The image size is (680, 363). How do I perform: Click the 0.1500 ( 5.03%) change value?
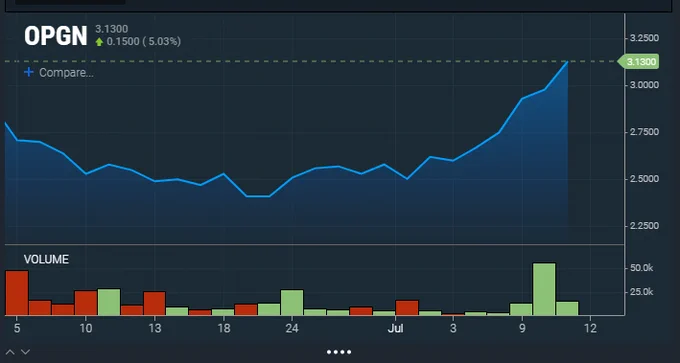pyautogui.click(x=144, y=42)
